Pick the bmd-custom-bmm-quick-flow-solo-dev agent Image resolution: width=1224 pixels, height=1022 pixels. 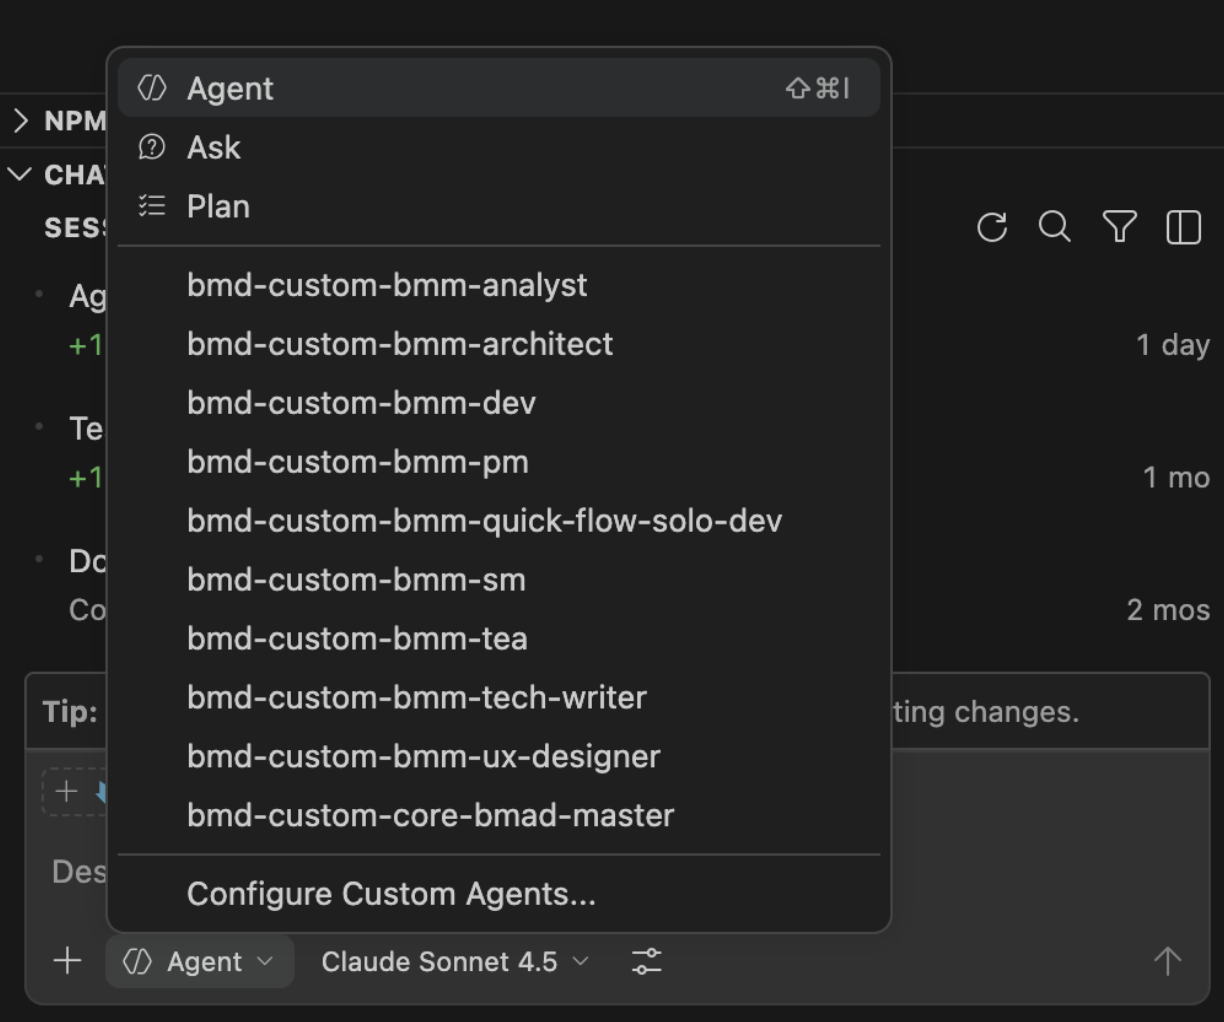coord(484,520)
